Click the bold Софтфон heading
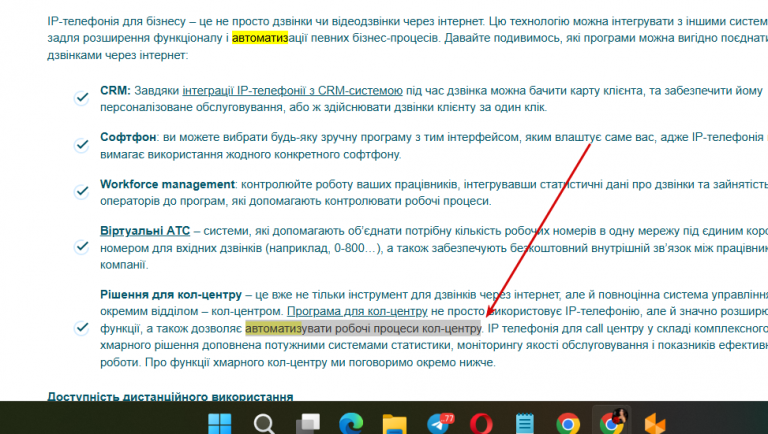 point(128,137)
